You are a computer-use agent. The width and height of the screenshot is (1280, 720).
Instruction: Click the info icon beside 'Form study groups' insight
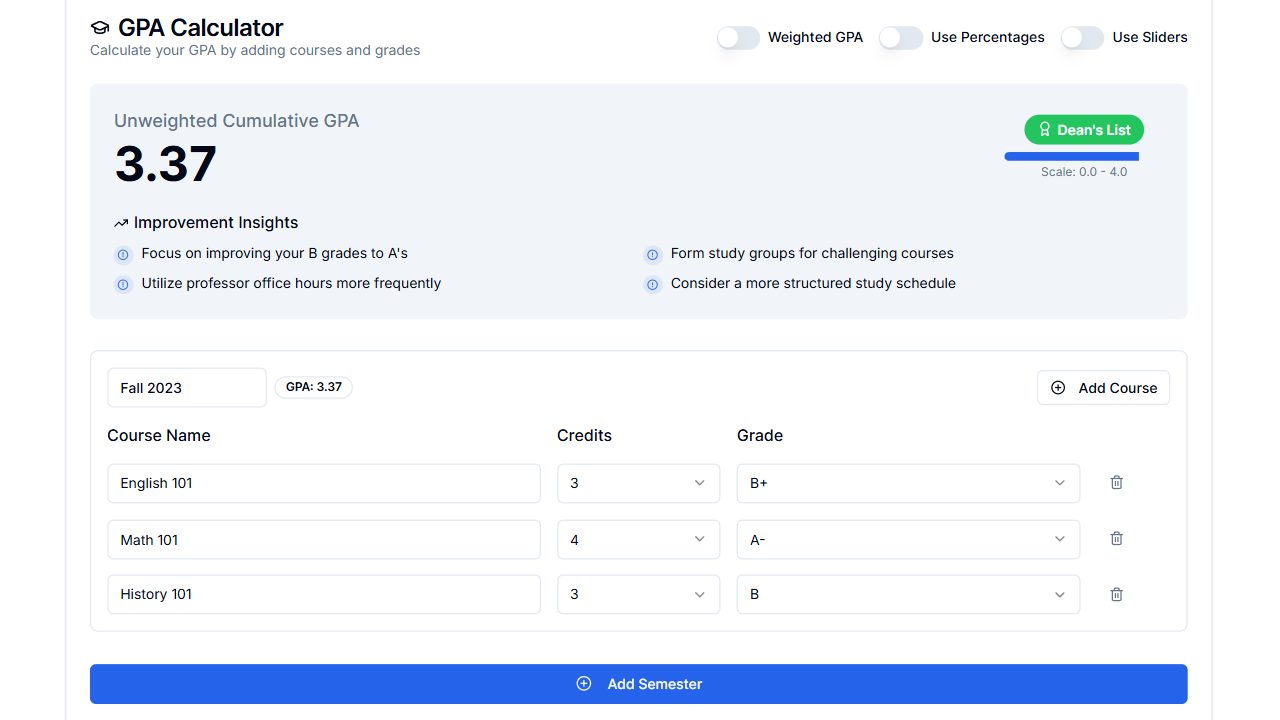[x=653, y=254]
